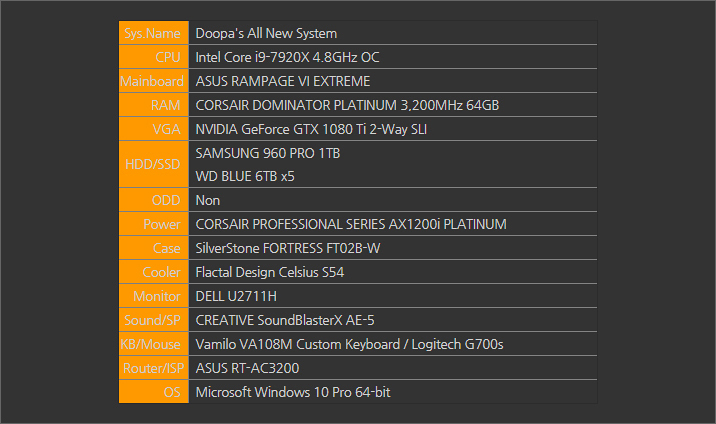Select "CREATIVE SoundBlasterX AE-5" value

click(x=285, y=320)
